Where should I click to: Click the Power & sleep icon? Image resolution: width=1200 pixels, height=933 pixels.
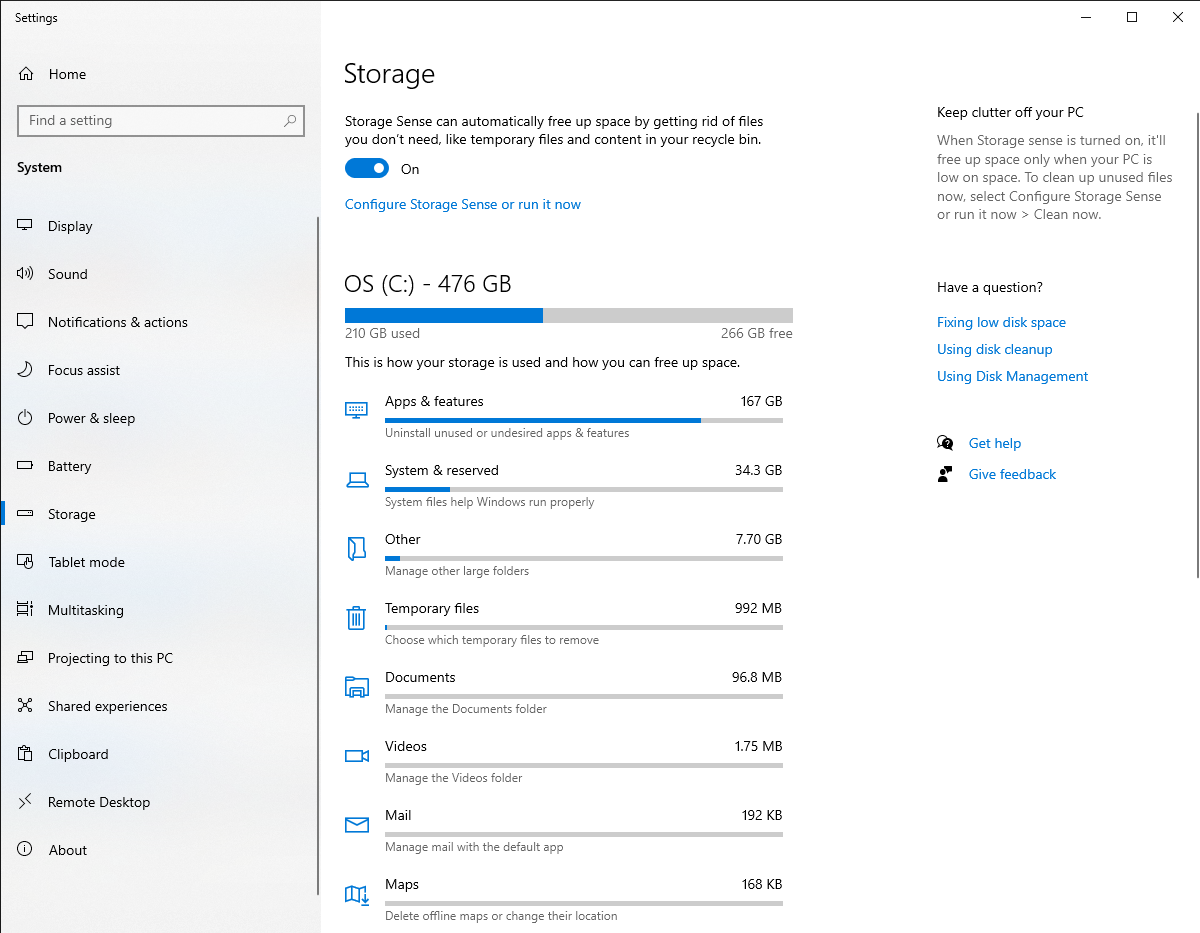pyautogui.click(x=26, y=418)
